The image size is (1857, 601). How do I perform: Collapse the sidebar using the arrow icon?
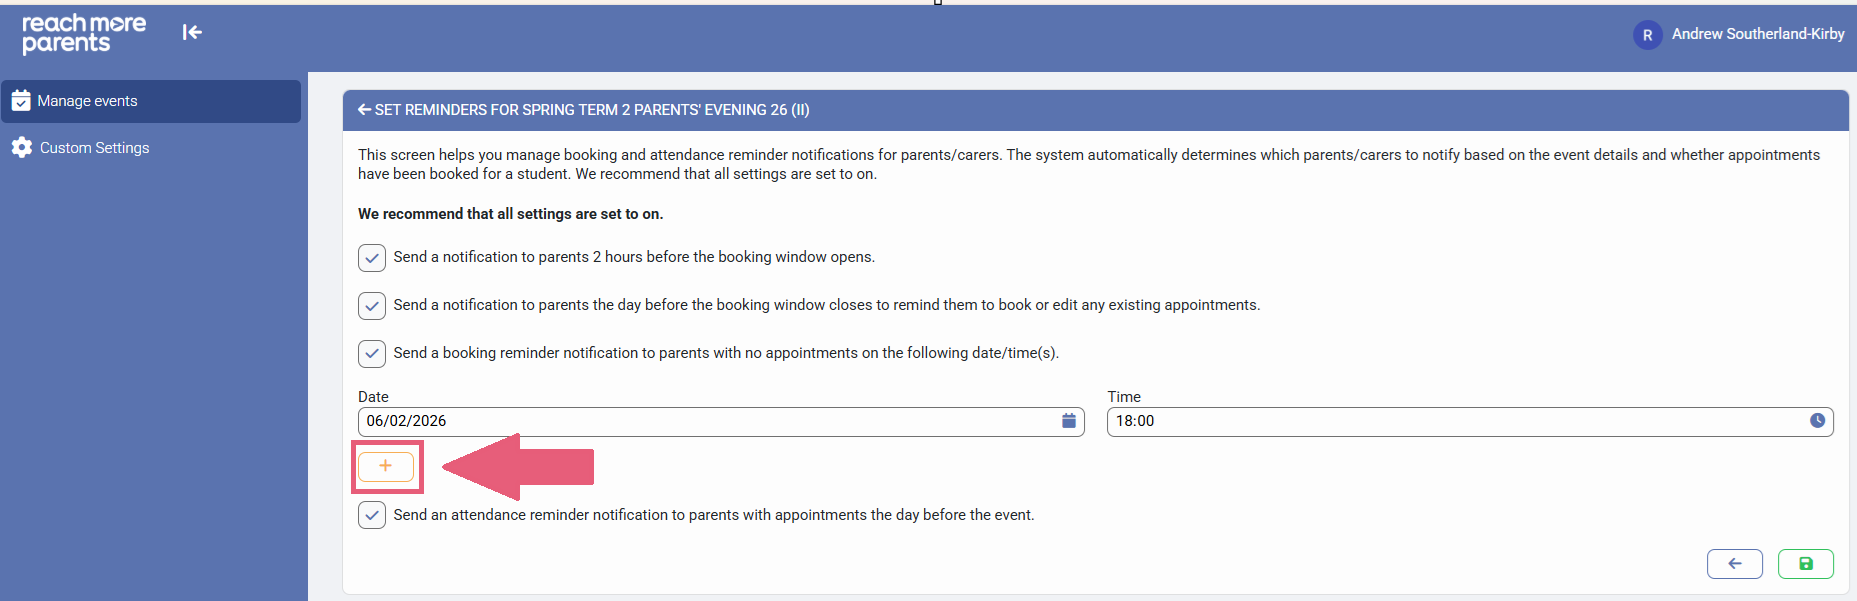click(192, 33)
